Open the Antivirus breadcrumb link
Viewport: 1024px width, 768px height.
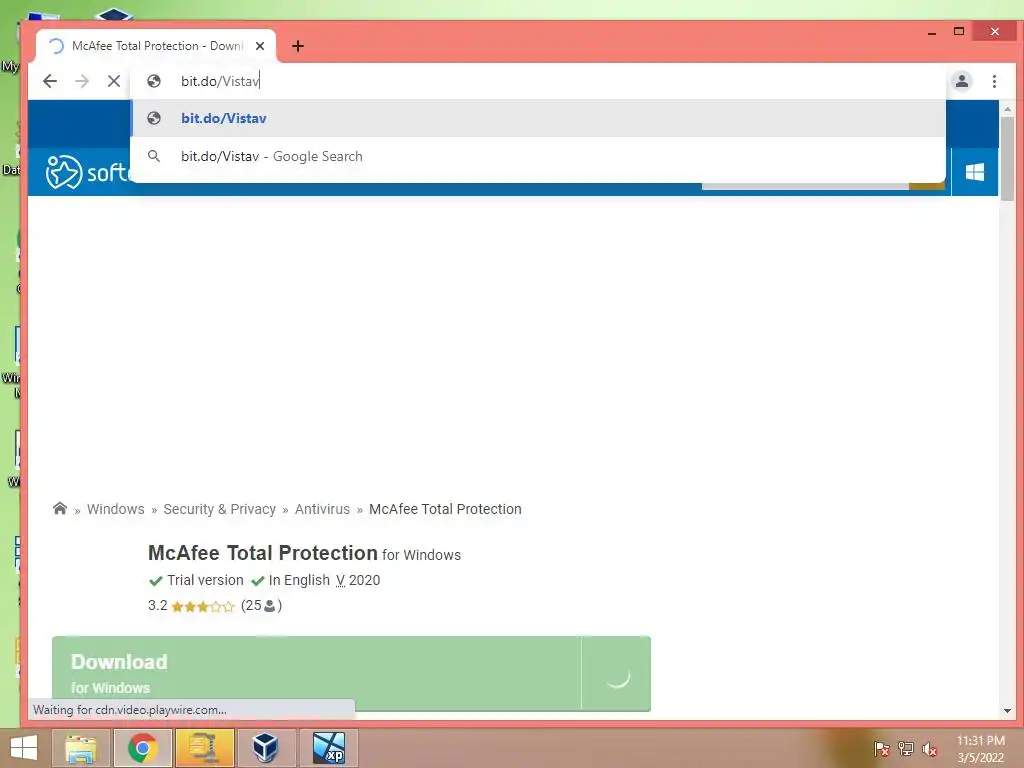tap(322, 509)
